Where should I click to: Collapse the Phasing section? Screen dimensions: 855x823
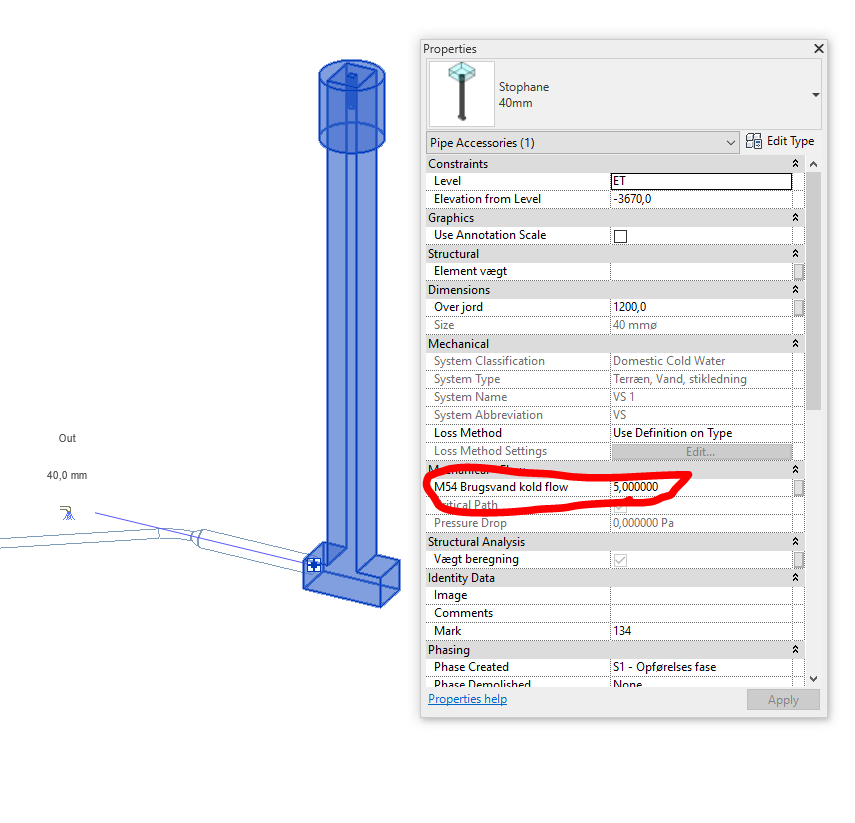pos(796,649)
